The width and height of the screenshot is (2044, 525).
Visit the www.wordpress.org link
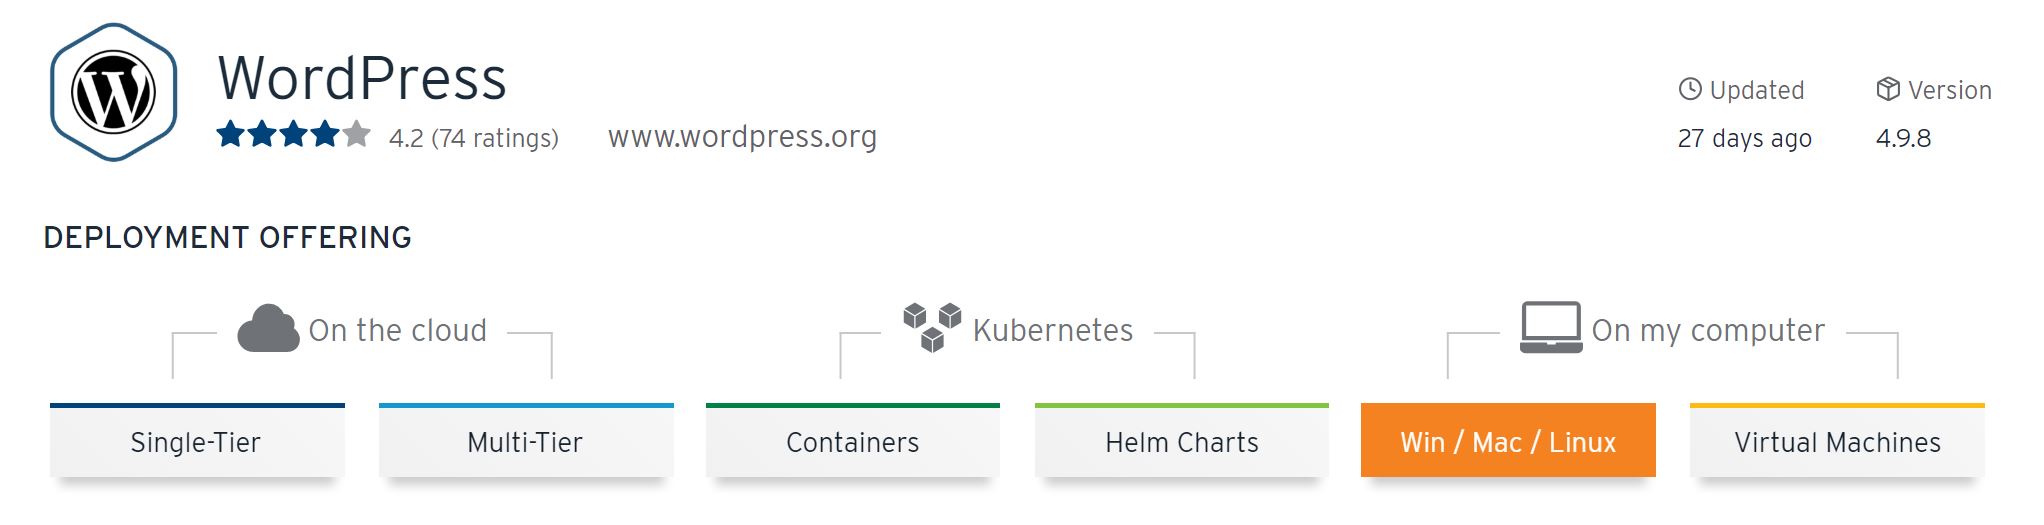742,136
